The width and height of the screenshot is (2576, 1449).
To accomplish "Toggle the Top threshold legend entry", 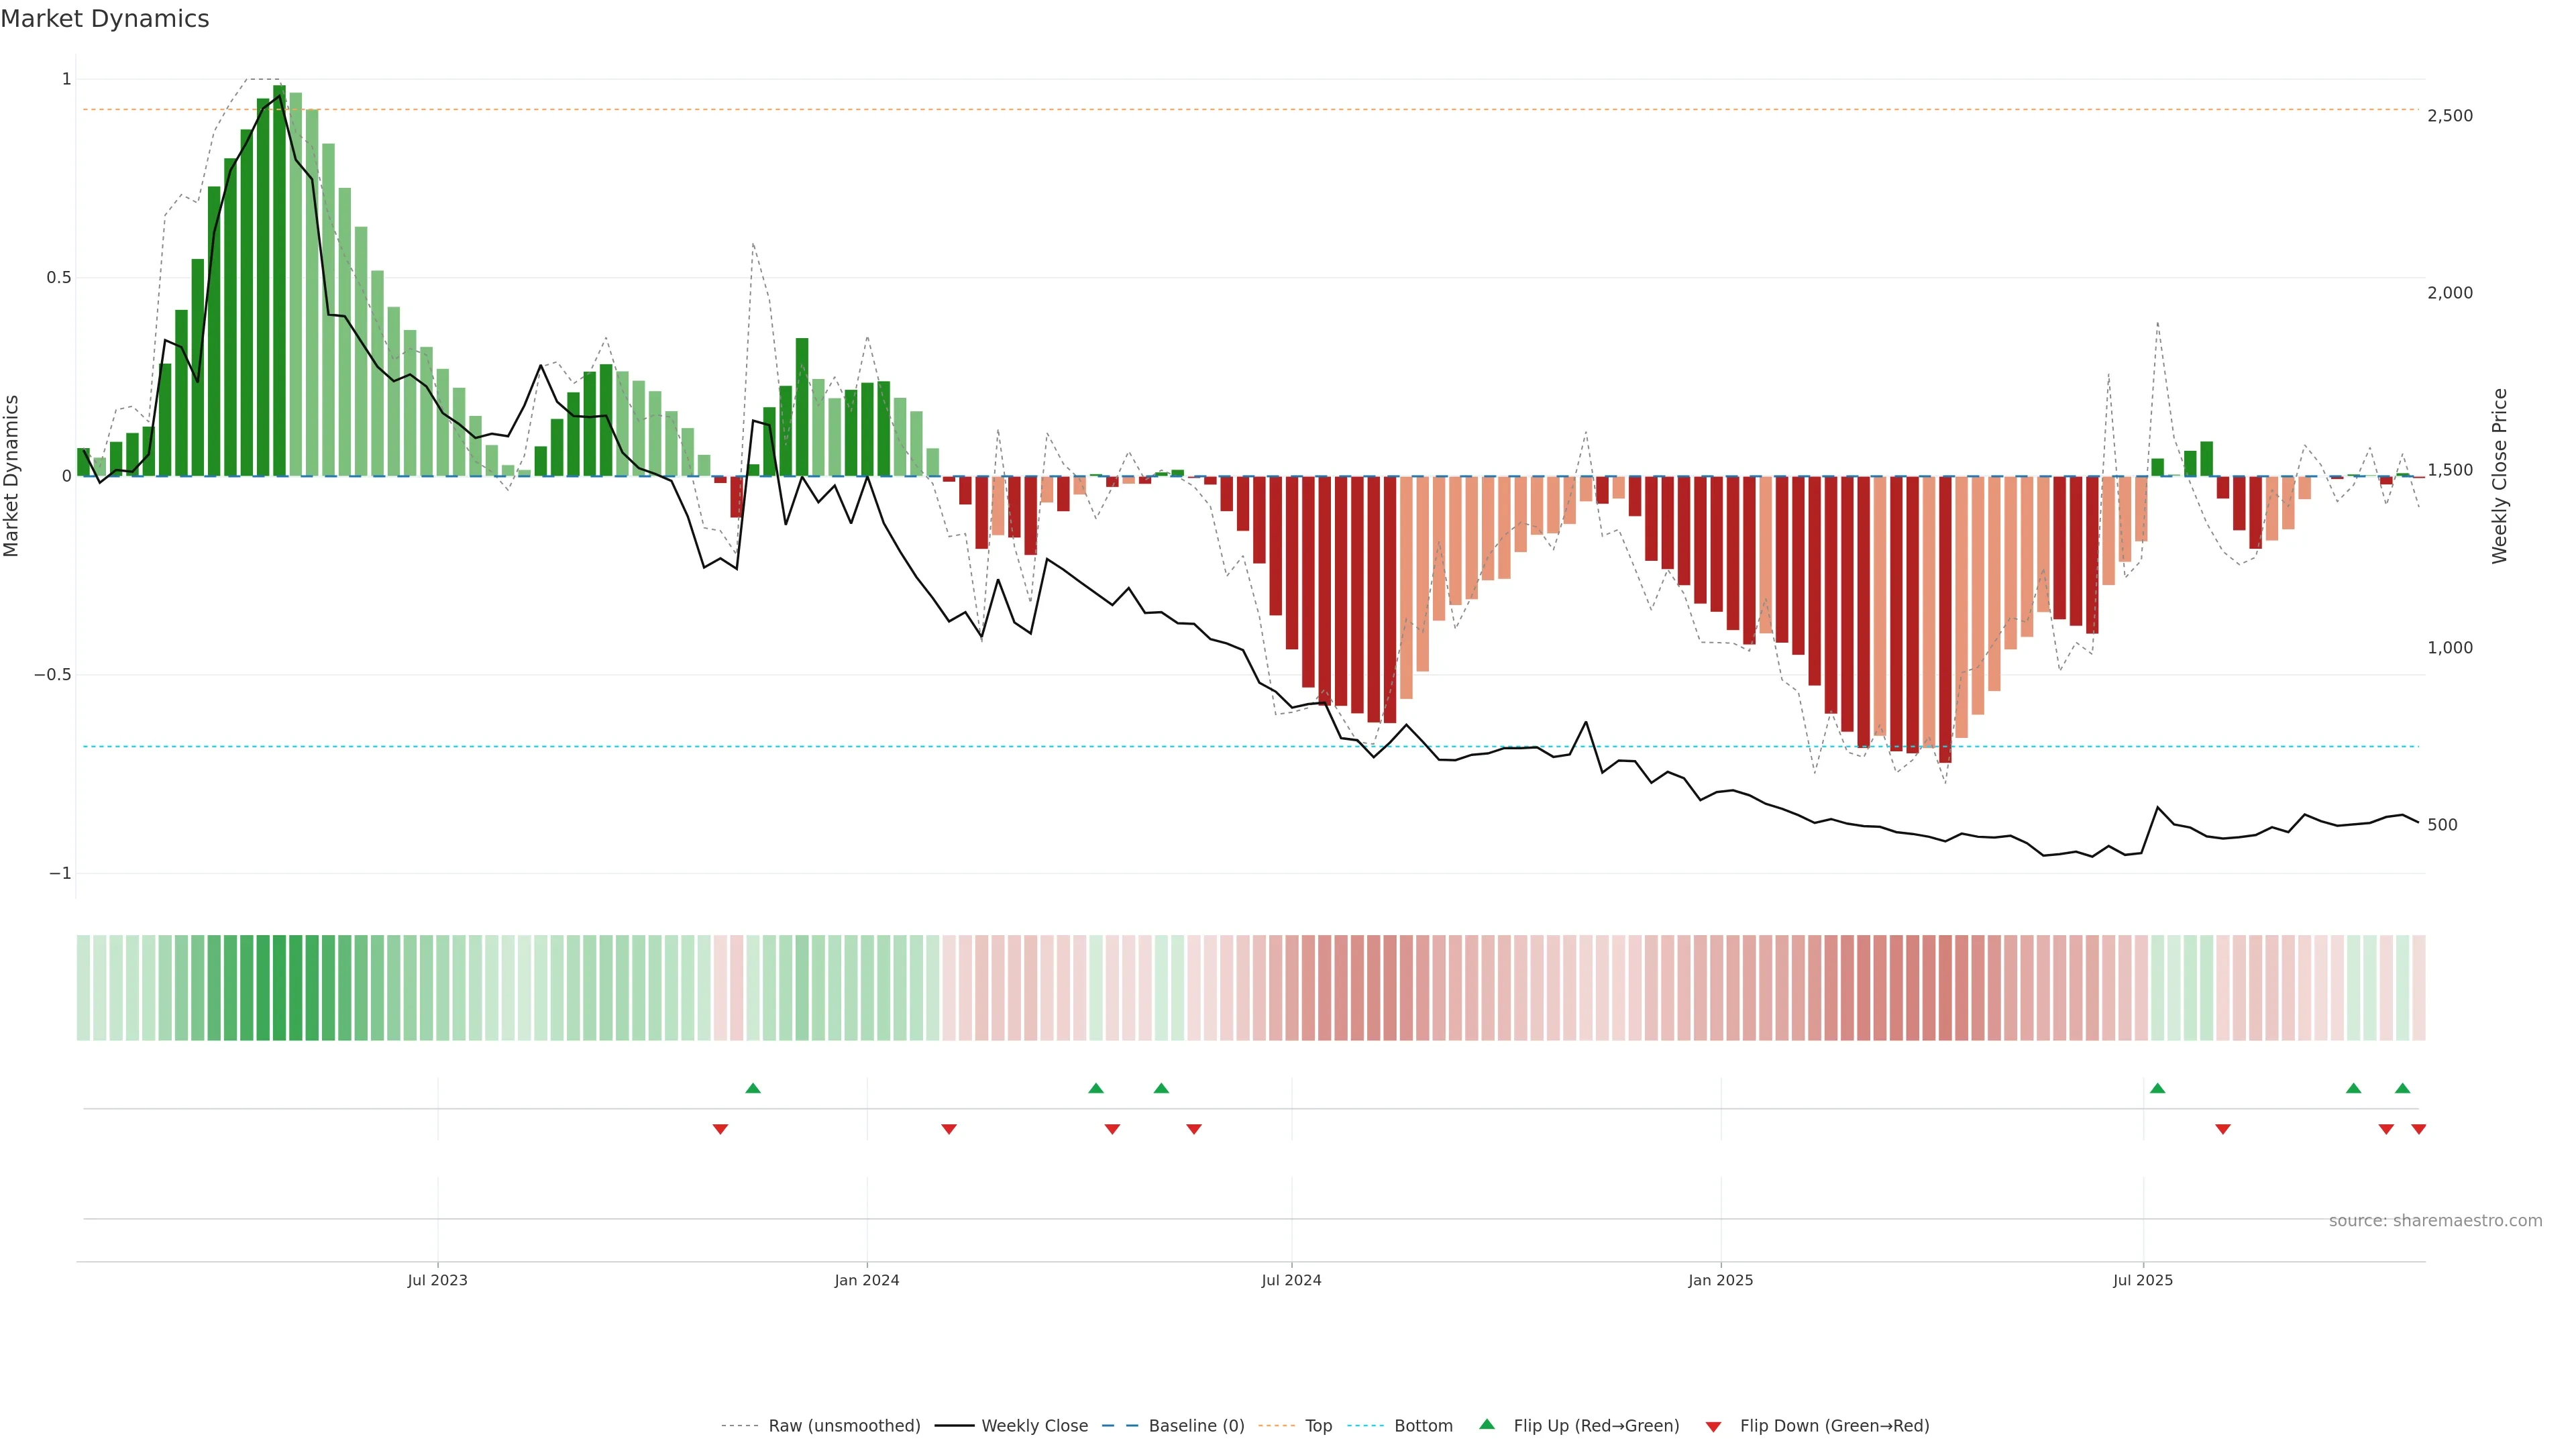I will pos(1318,1426).
